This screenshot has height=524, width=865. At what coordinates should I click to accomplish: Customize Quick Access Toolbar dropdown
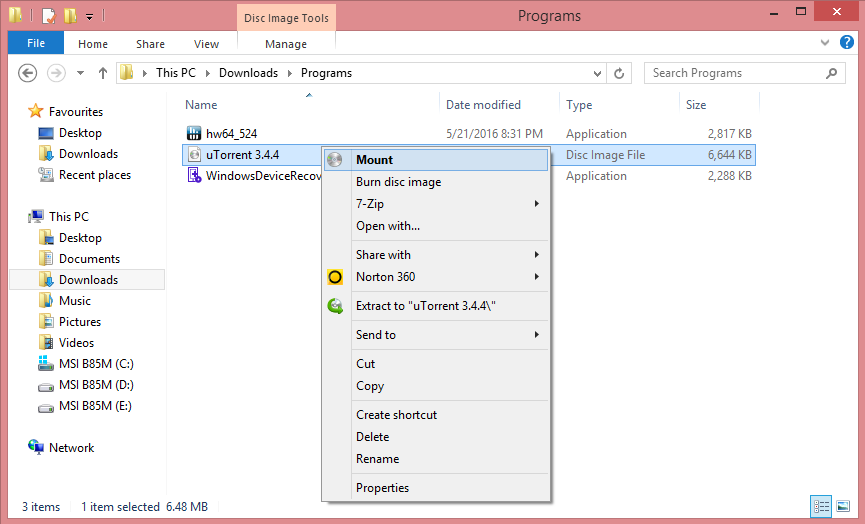(89, 17)
